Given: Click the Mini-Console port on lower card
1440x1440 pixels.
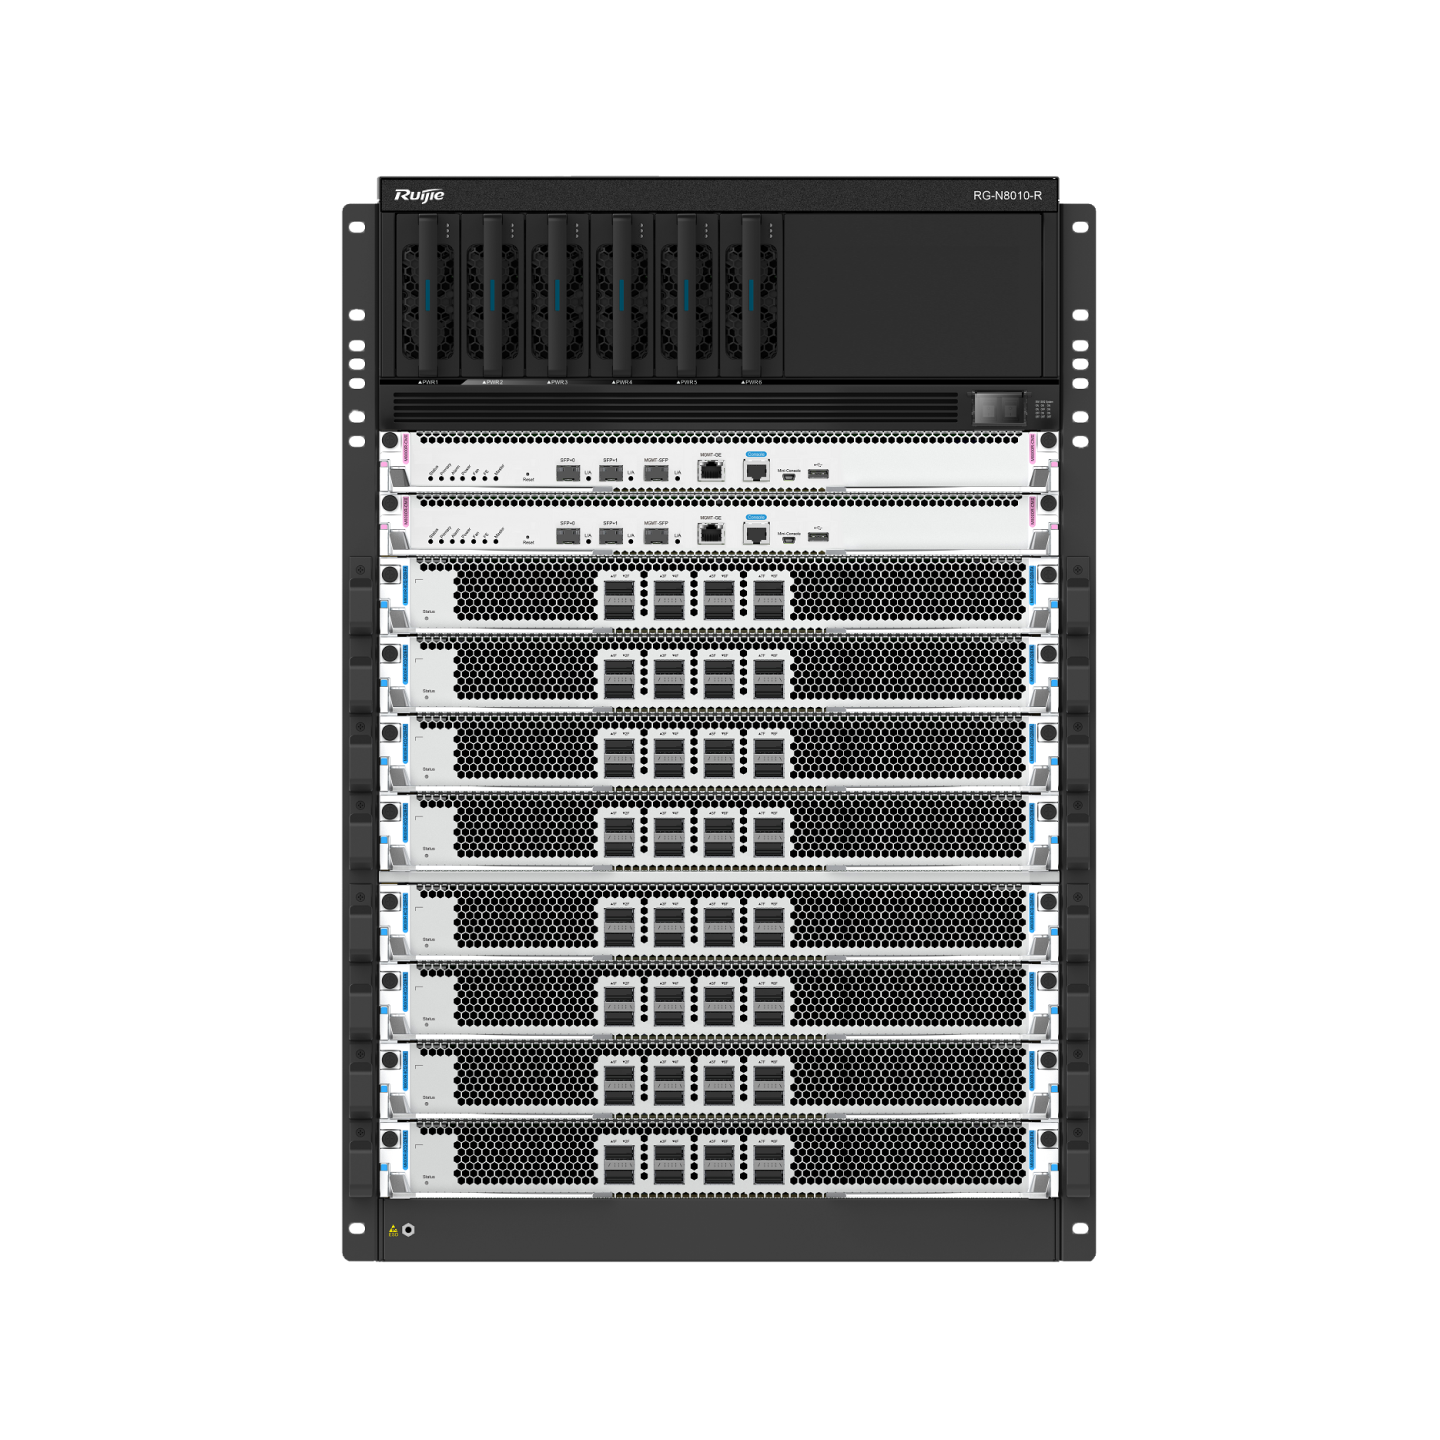Looking at the screenshot, I should tap(788, 540).
